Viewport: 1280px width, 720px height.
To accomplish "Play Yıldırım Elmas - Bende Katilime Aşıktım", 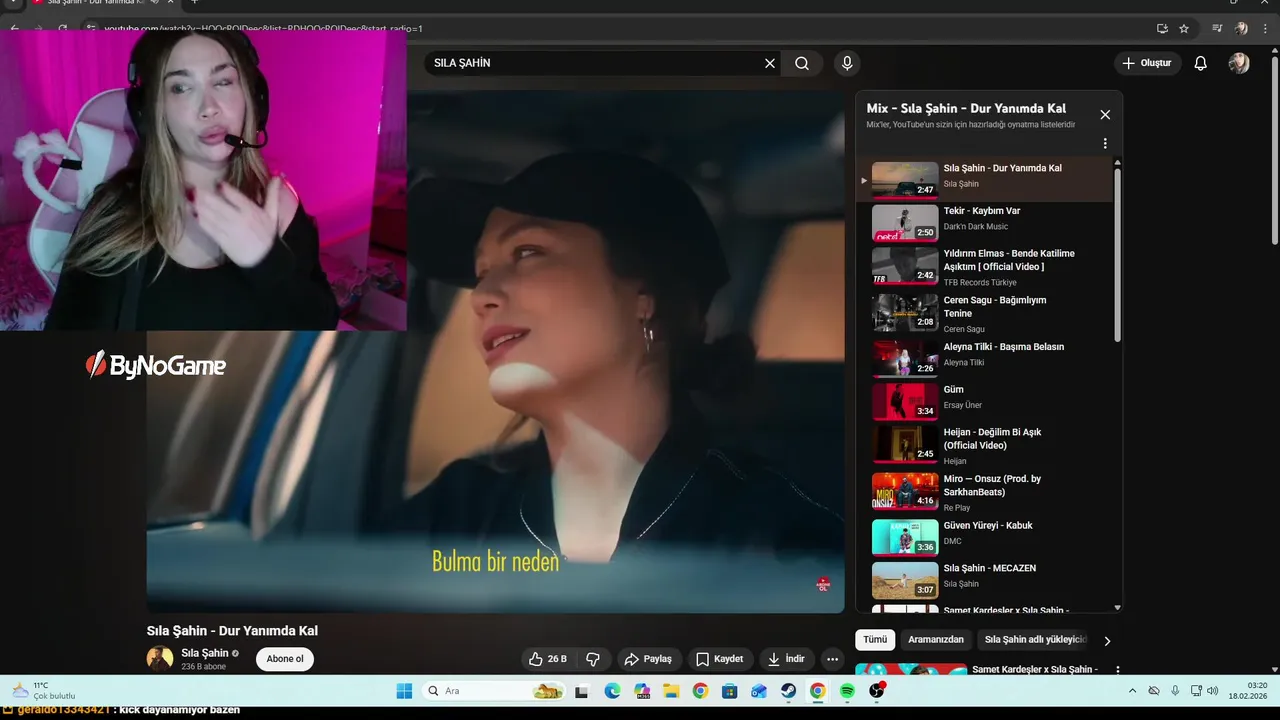I will click(985, 266).
